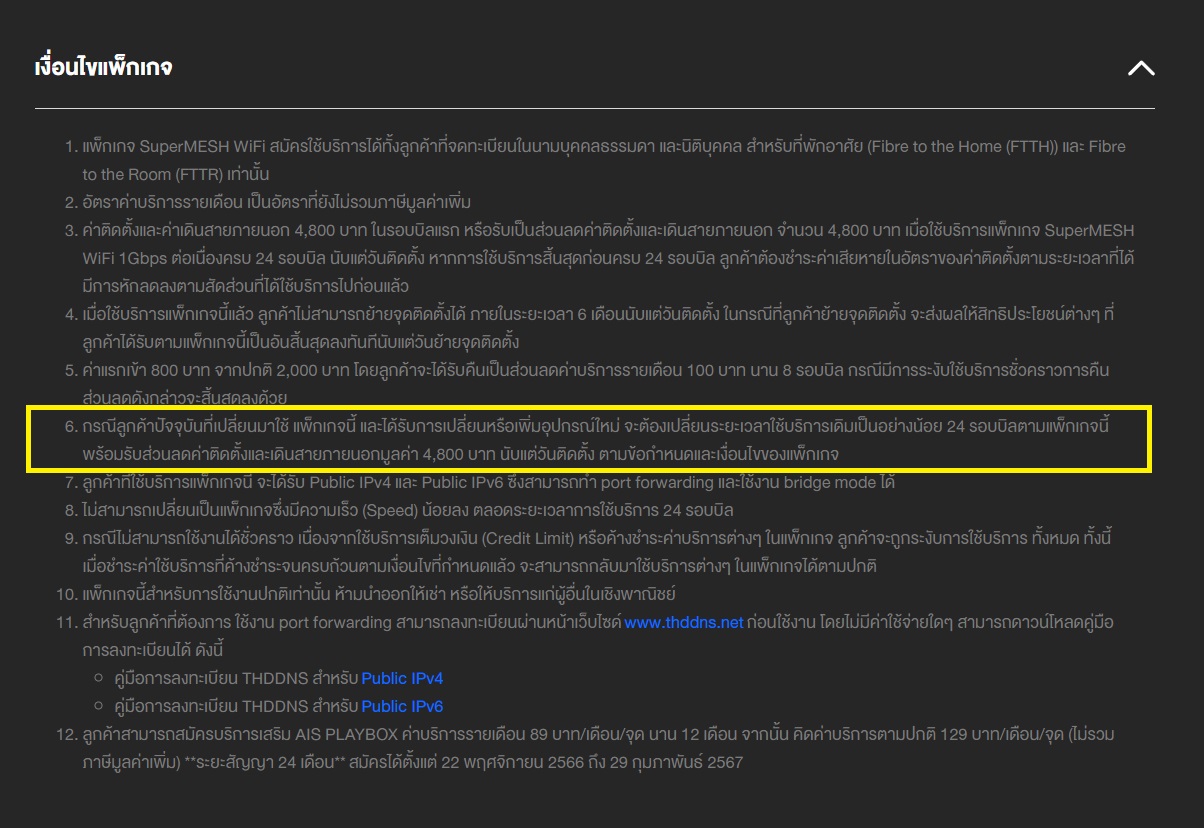Open the THDDNS guide for Public IPv4 link
This screenshot has height=828, width=1204.
pos(402,678)
